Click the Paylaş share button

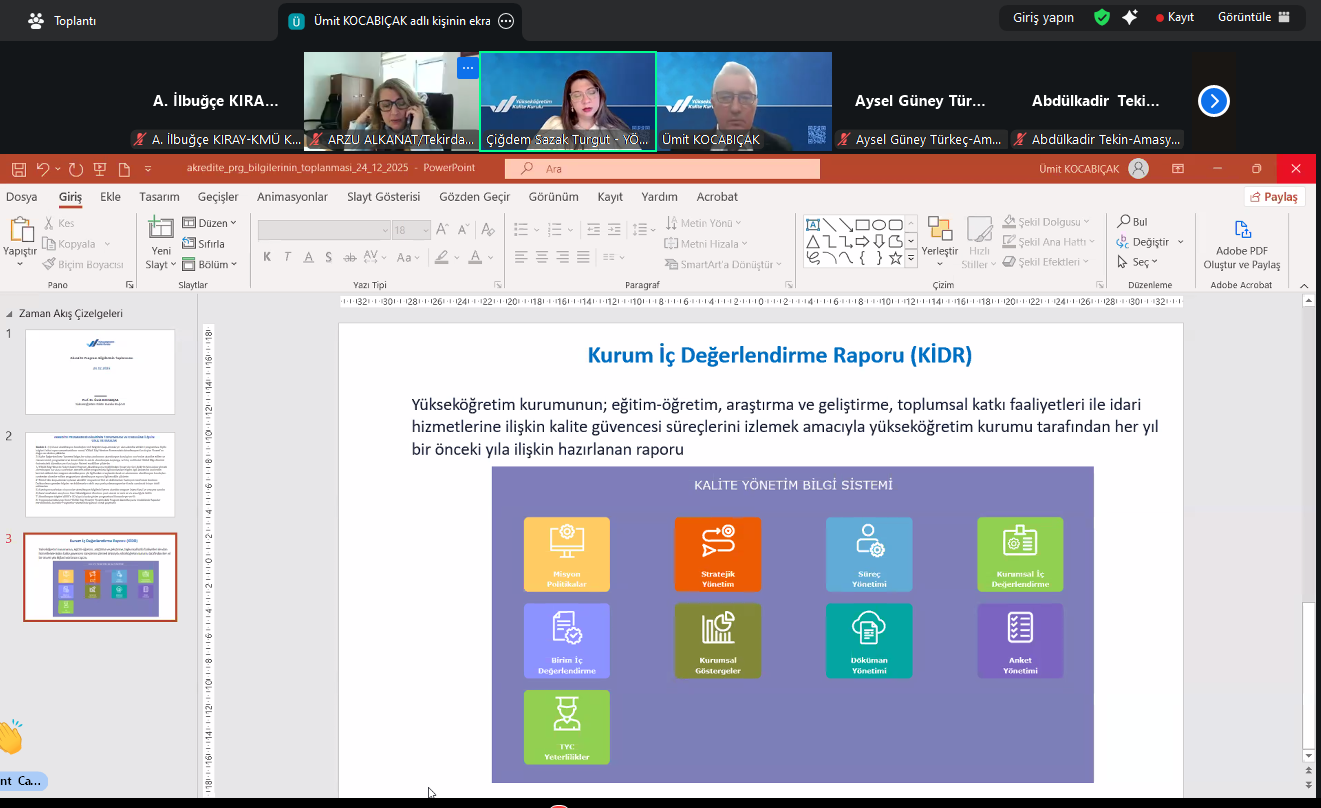coord(1274,197)
